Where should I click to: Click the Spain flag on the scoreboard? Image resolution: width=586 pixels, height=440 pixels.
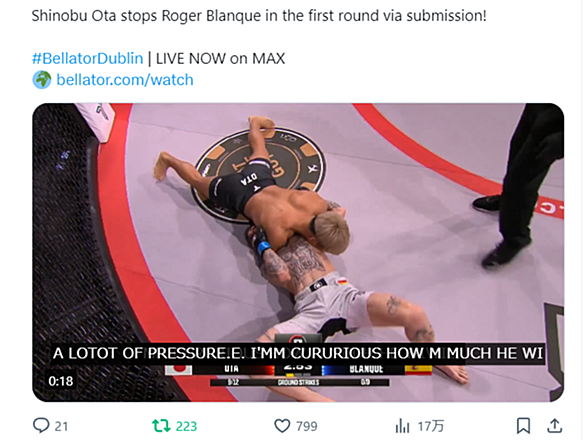coord(419,370)
